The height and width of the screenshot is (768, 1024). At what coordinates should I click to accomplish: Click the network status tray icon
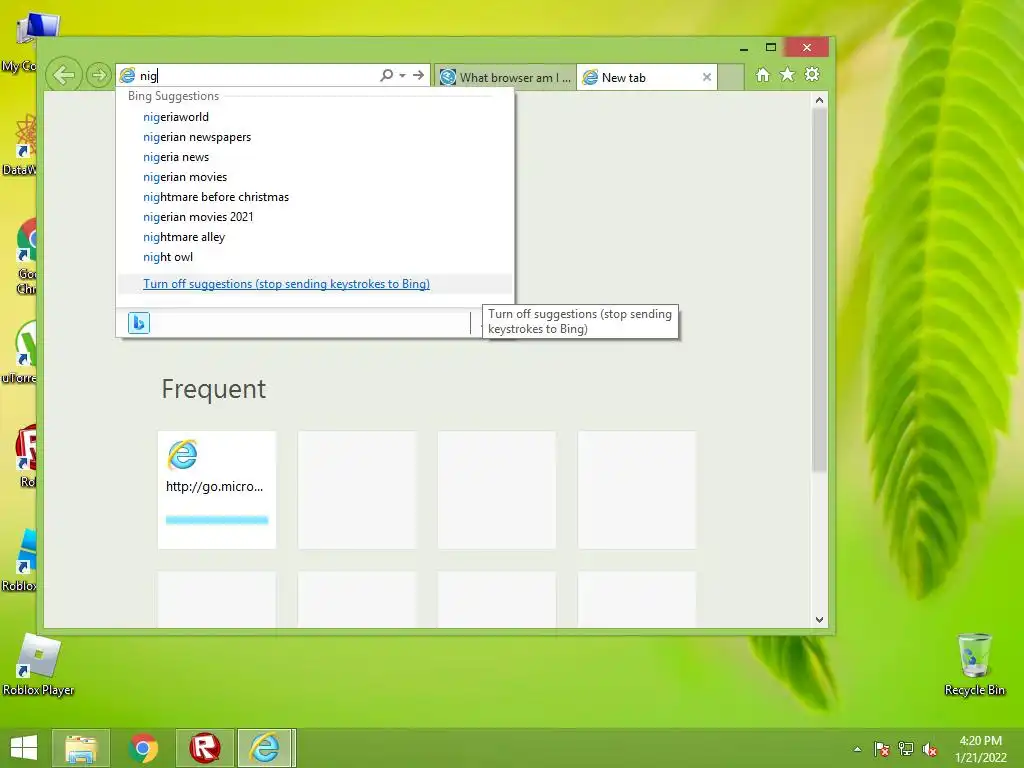[906, 749]
